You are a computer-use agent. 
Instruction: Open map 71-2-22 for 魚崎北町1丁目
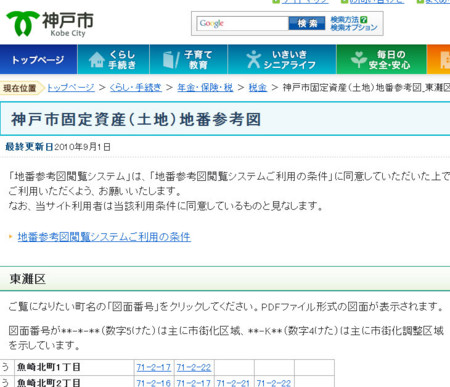click(x=194, y=368)
